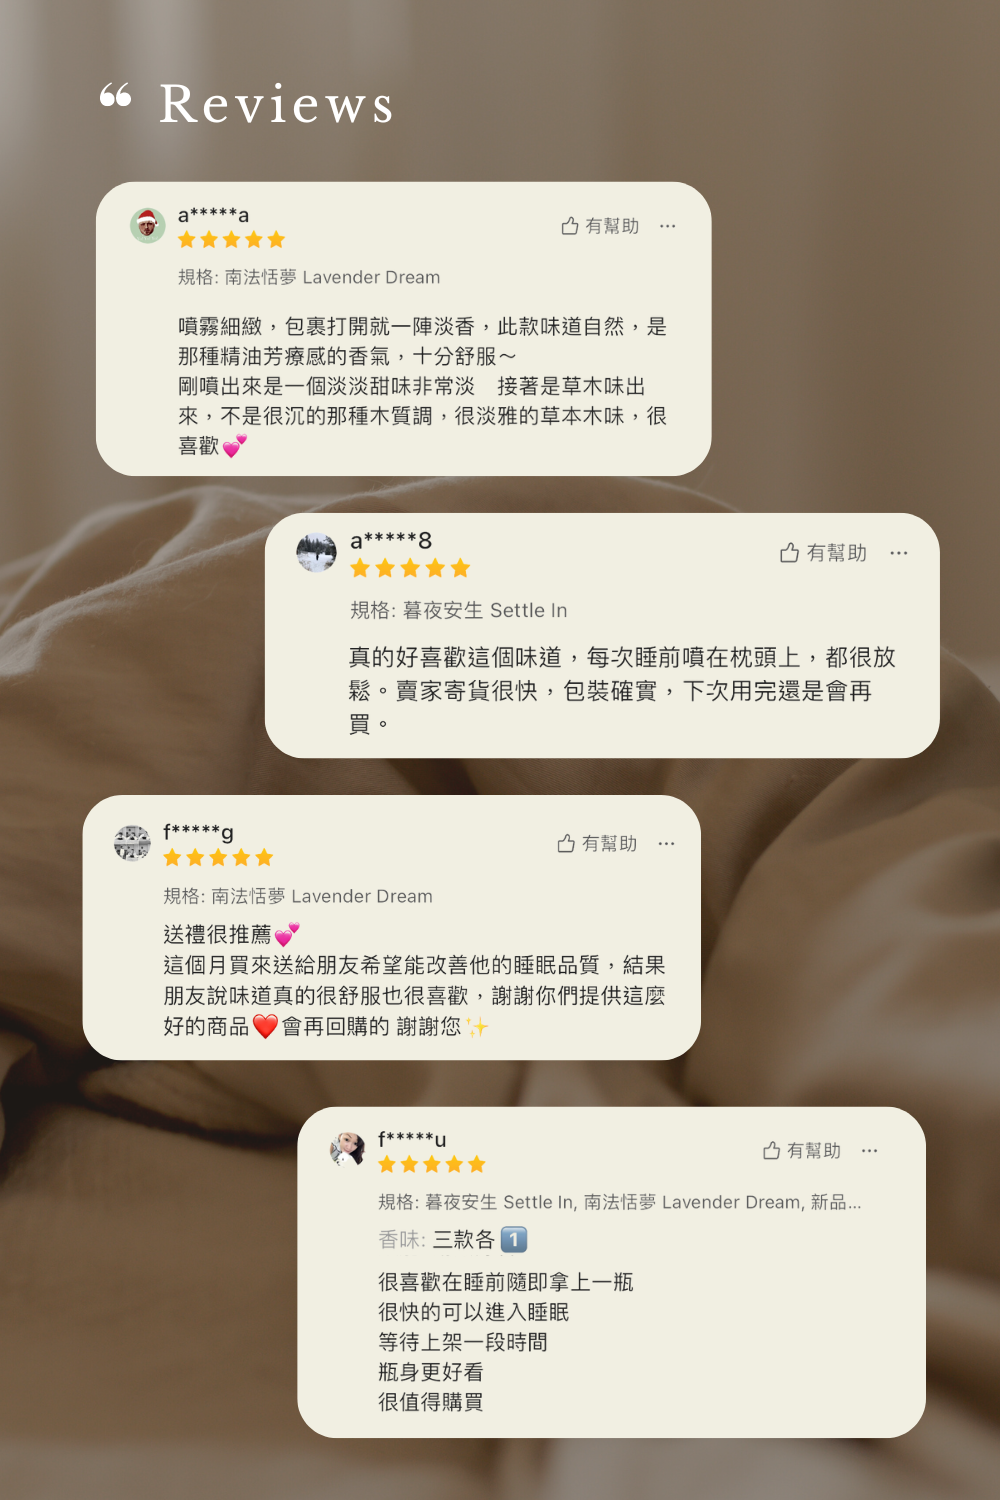Screen dimensions: 1000x1500
Task: Click the username f*****u
Action: point(412,1138)
